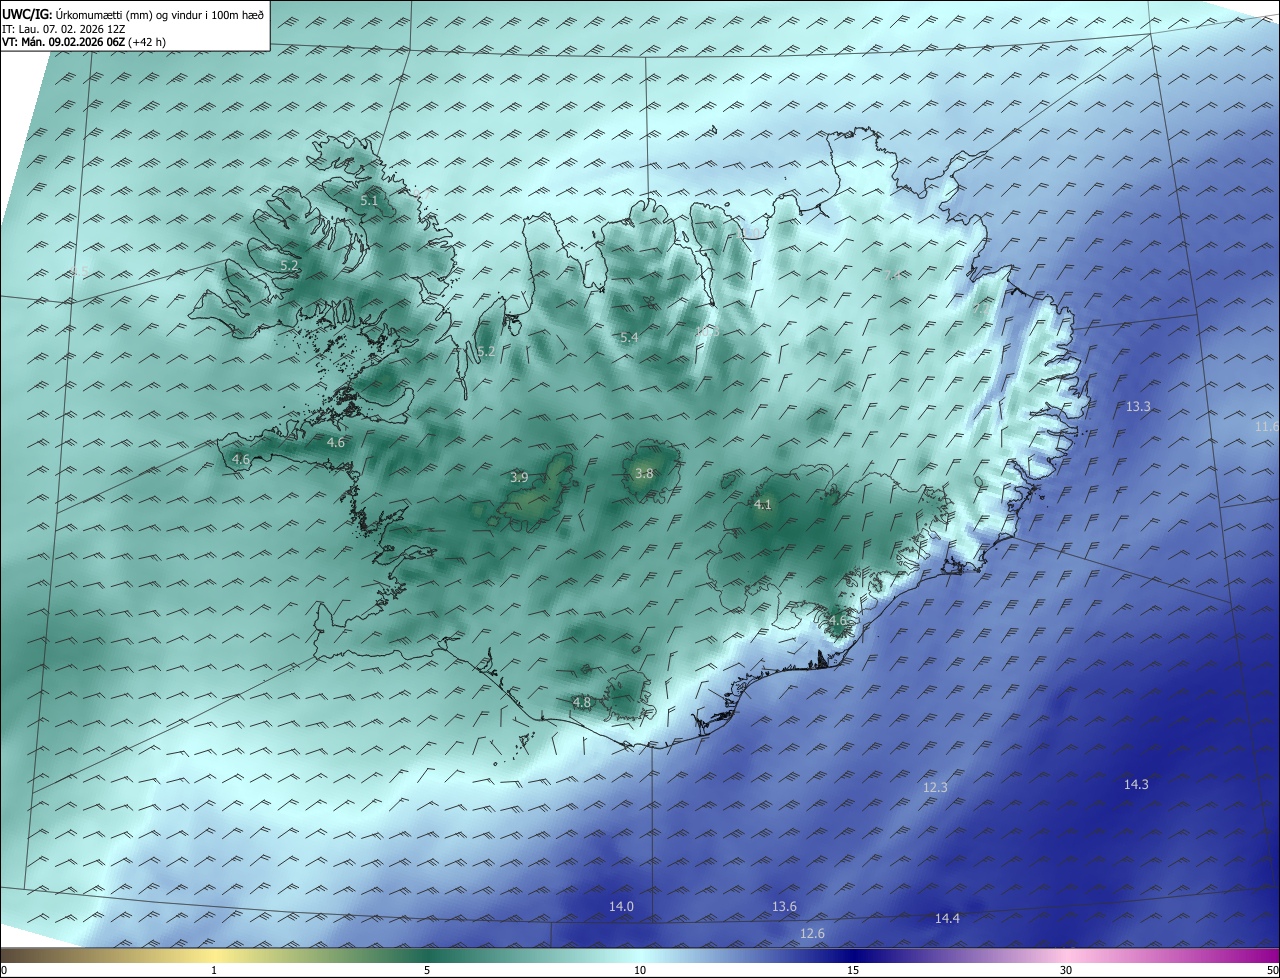Click the 4.8 value near the south coast
Viewport: 1280px width, 978px height.
click(x=581, y=703)
